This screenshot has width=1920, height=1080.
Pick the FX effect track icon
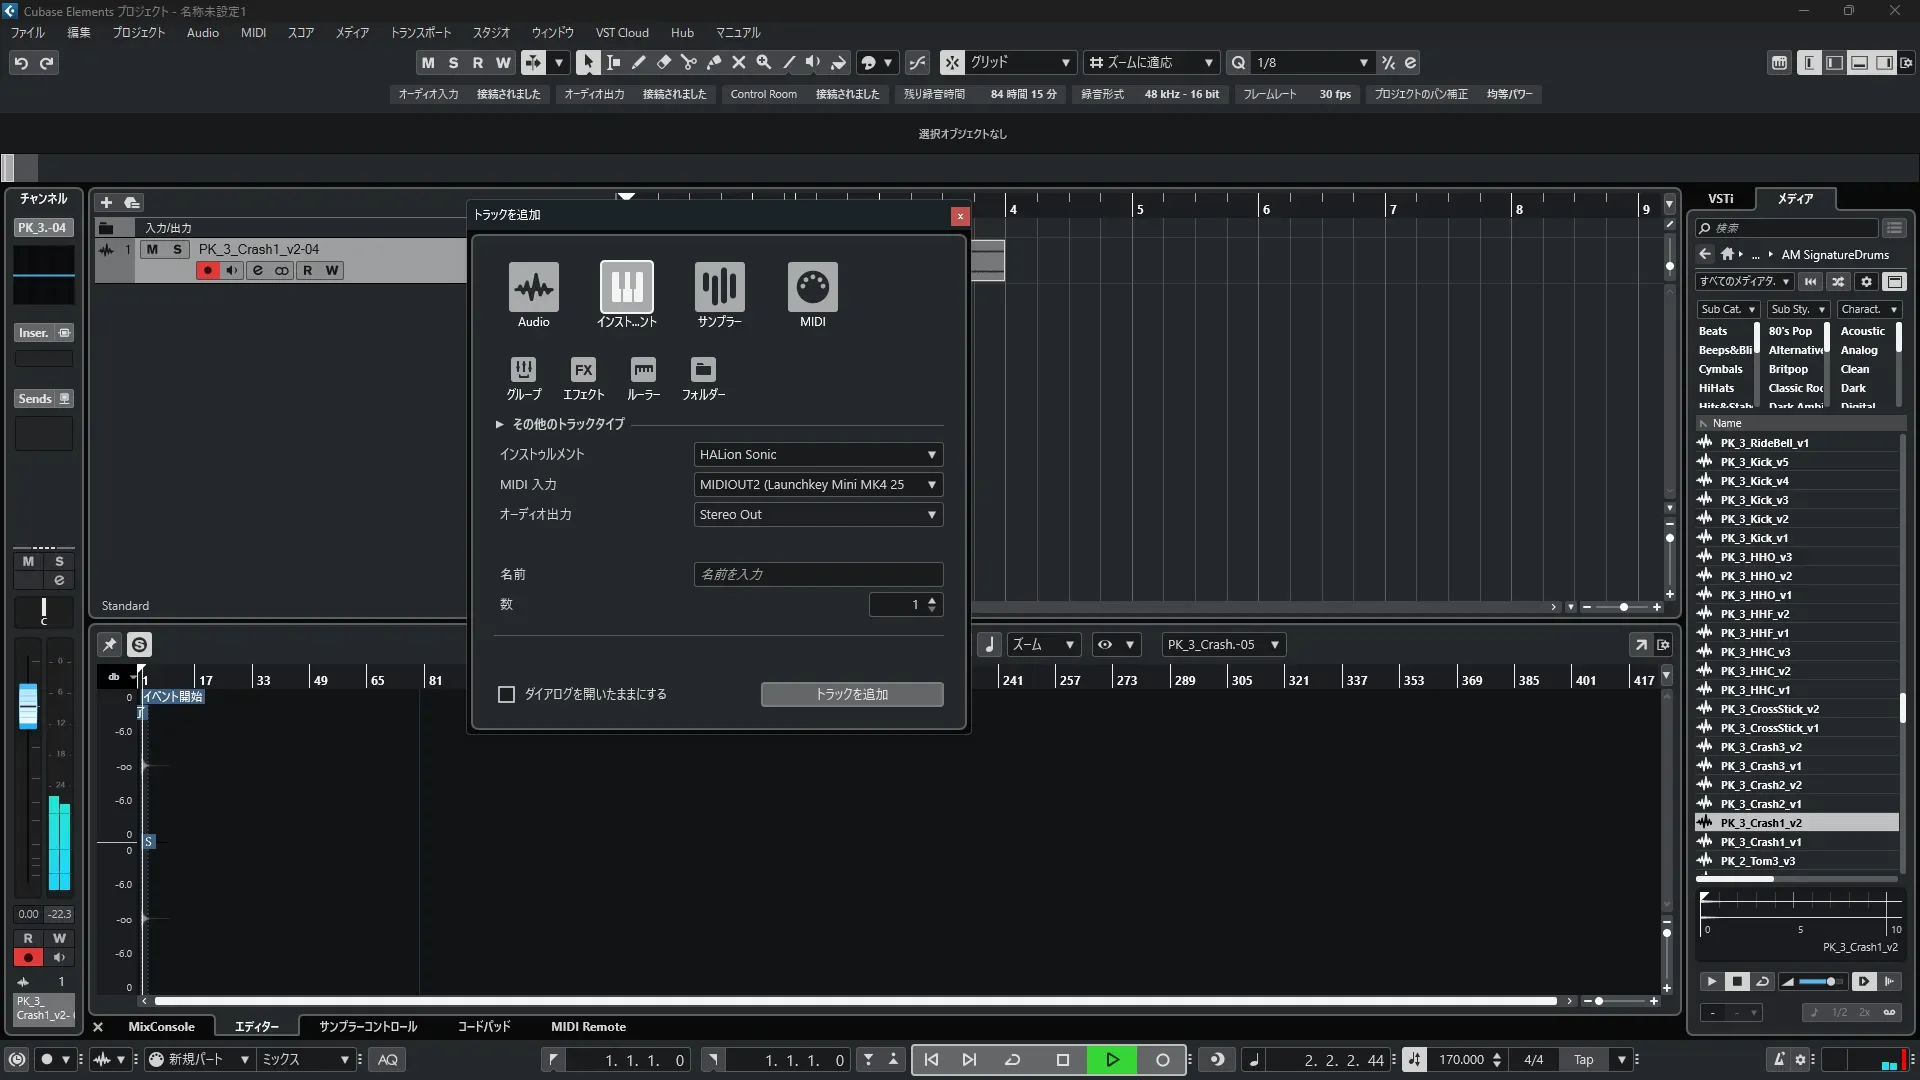tap(583, 370)
